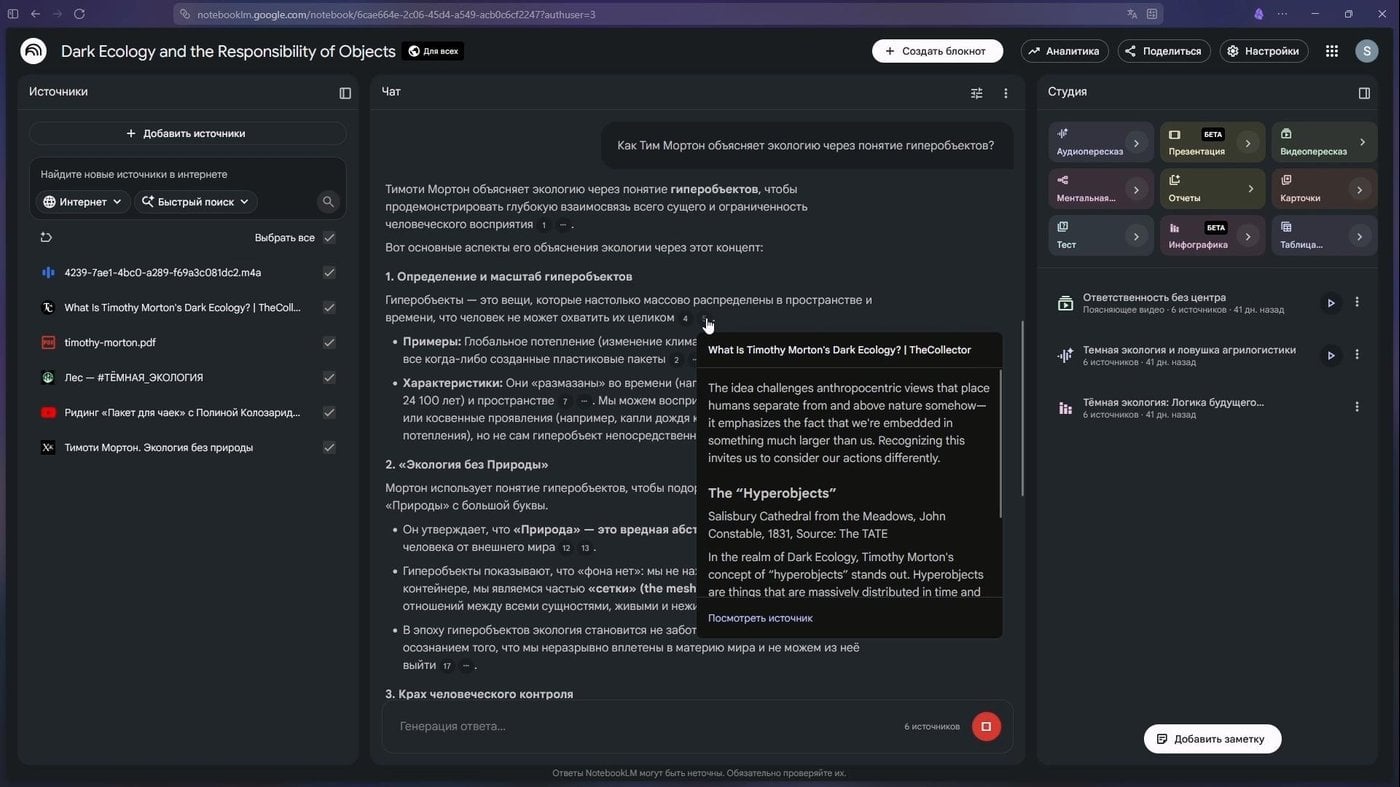The width and height of the screenshot is (1400, 787).
Task: Expand Видеопересказ options arrow
Action: 1361,143
